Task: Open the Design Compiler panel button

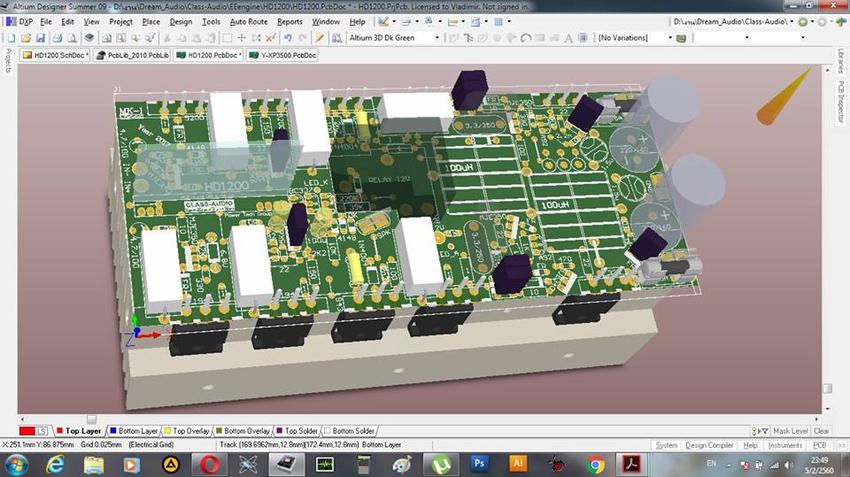Action: (x=709, y=445)
